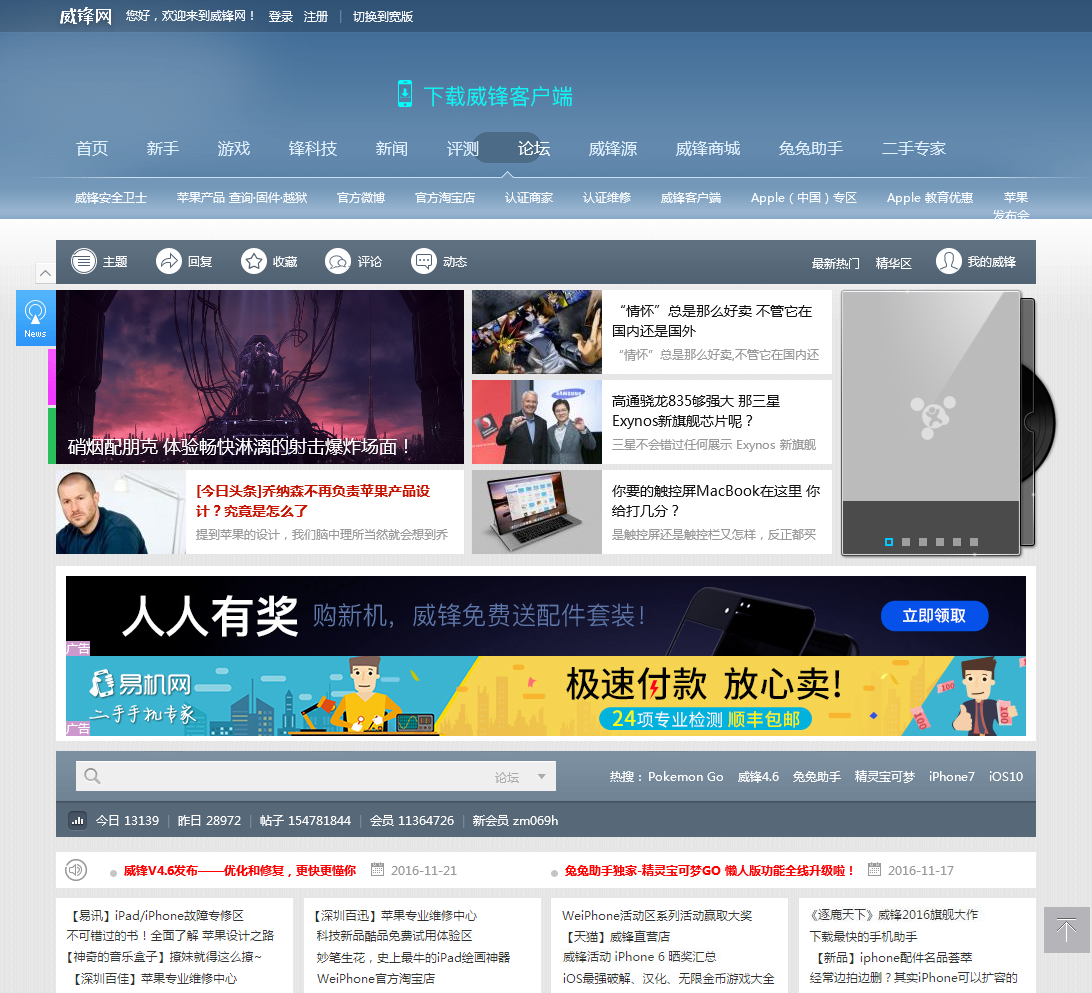Screen dimensions: 1092x993
Task: Click the statistics bar chart icon
Action: point(77,820)
